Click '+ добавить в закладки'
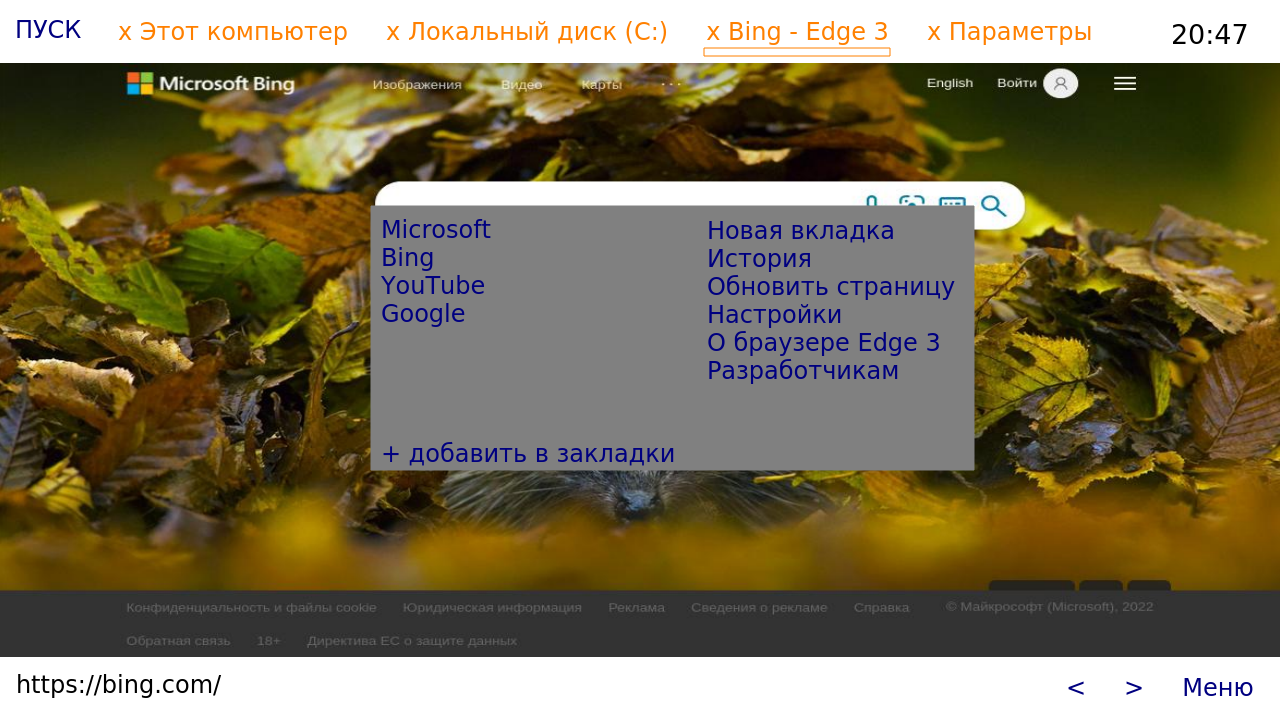The width and height of the screenshot is (1280, 720). pos(528,454)
